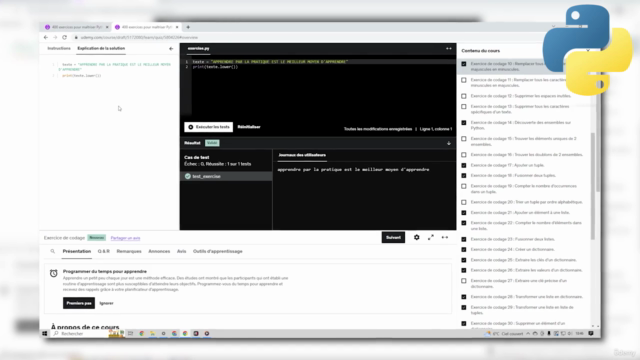Image resolution: width=640 pixels, height=360 pixels.
Task: Dismiss the reminder with Ignorer
Action: [107, 303]
